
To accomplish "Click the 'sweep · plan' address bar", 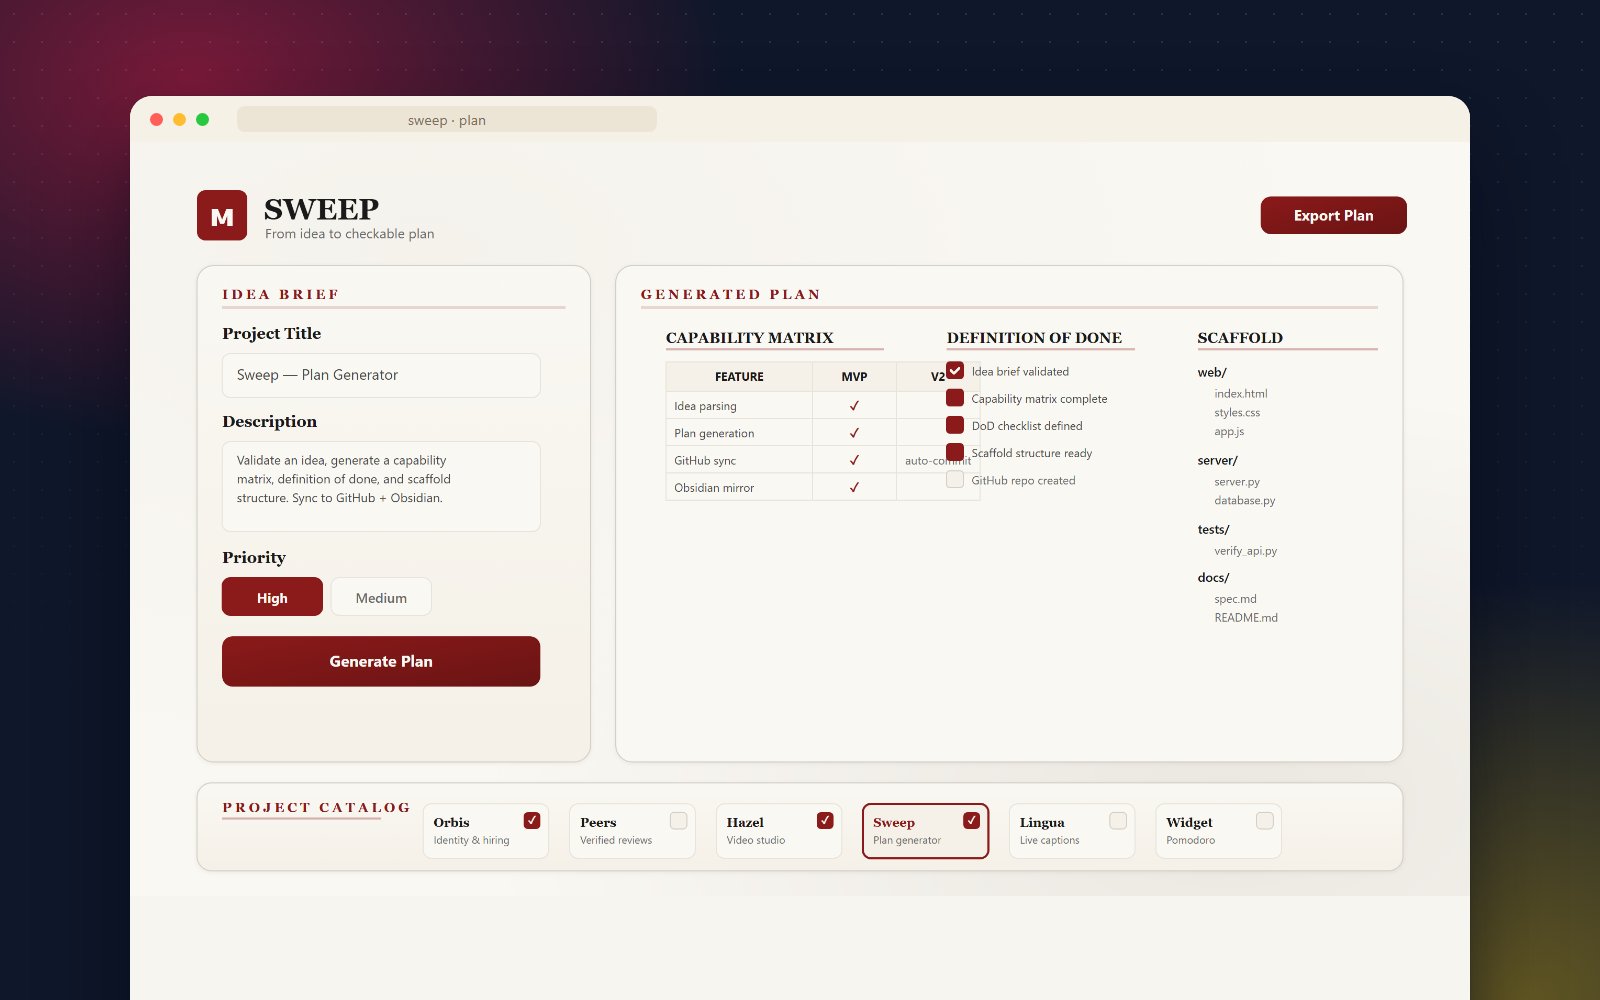I will coord(447,120).
